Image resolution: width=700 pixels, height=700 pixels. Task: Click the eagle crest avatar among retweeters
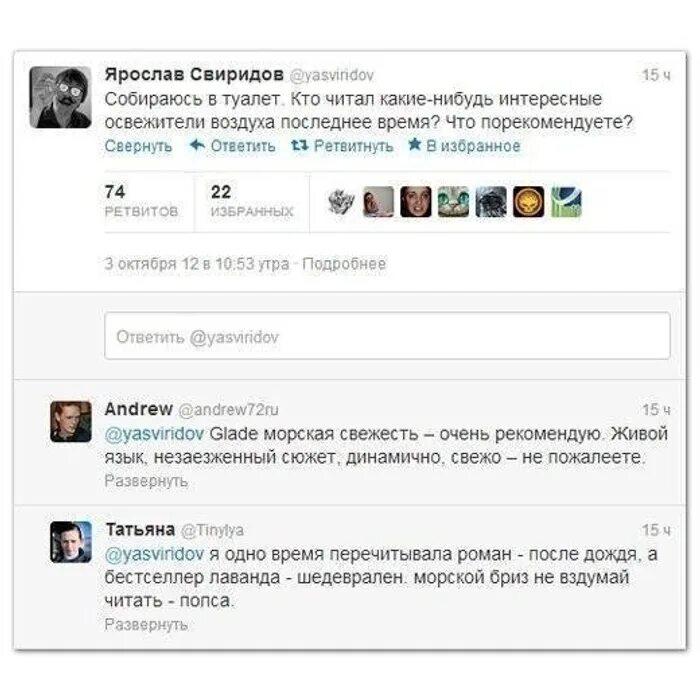(341, 202)
